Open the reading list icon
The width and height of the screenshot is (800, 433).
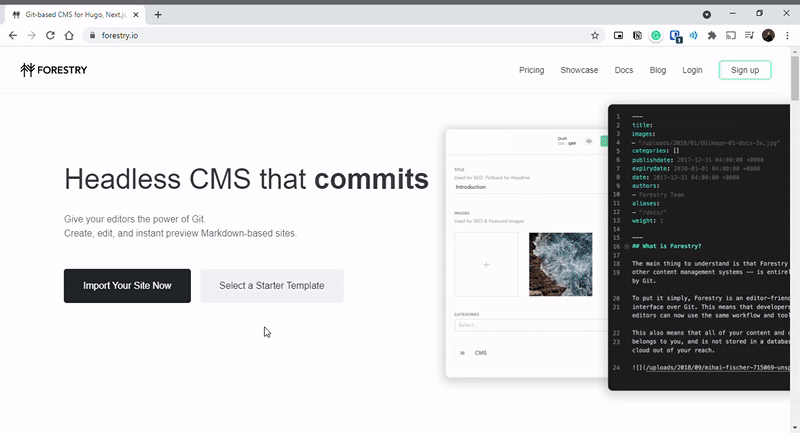coord(749,35)
